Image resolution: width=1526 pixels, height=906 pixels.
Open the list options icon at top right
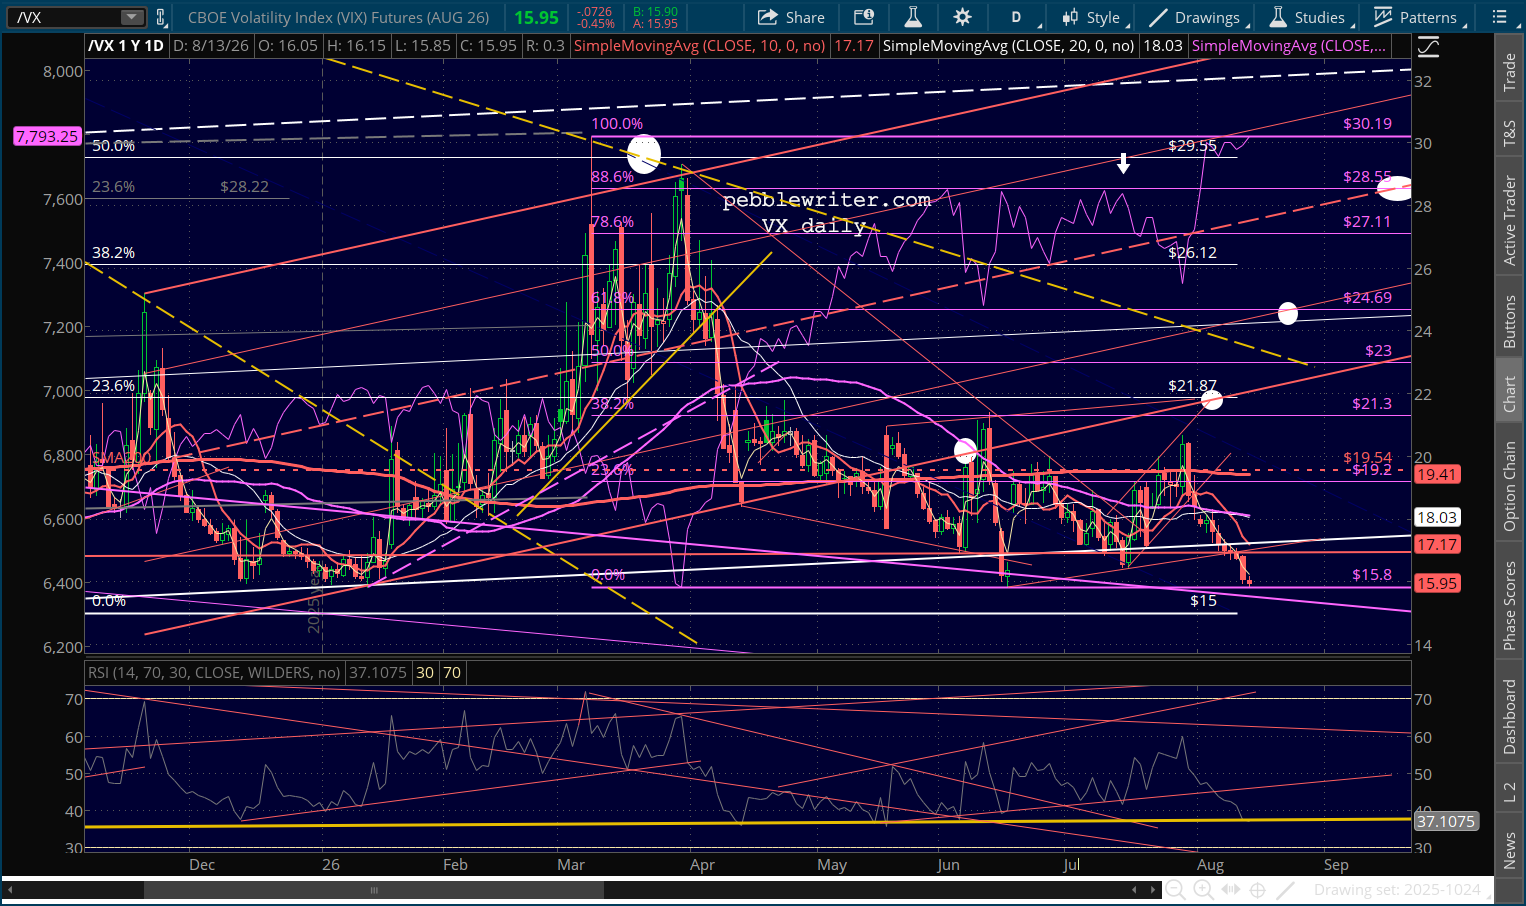[1499, 17]
